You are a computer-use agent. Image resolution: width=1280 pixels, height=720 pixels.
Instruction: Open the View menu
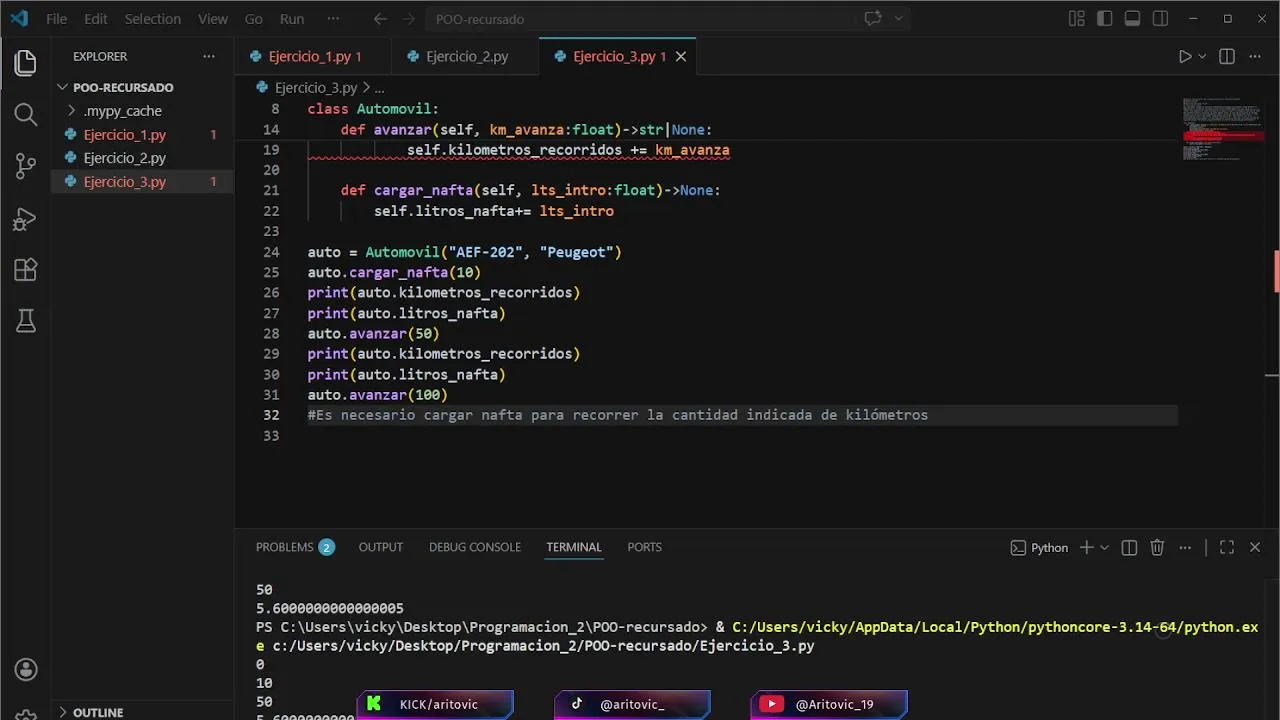coord(213,19)
